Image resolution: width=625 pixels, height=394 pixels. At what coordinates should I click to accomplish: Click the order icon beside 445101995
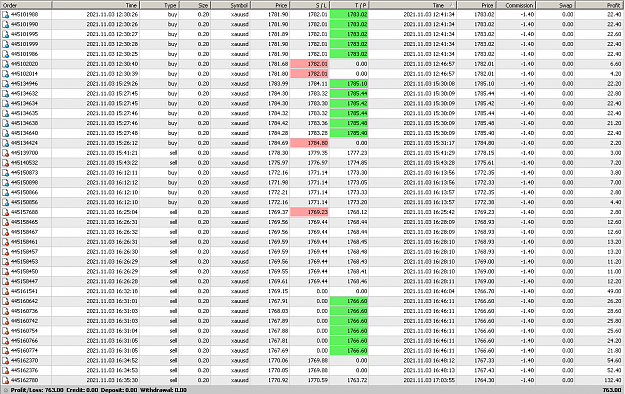[x=5, y=34]
